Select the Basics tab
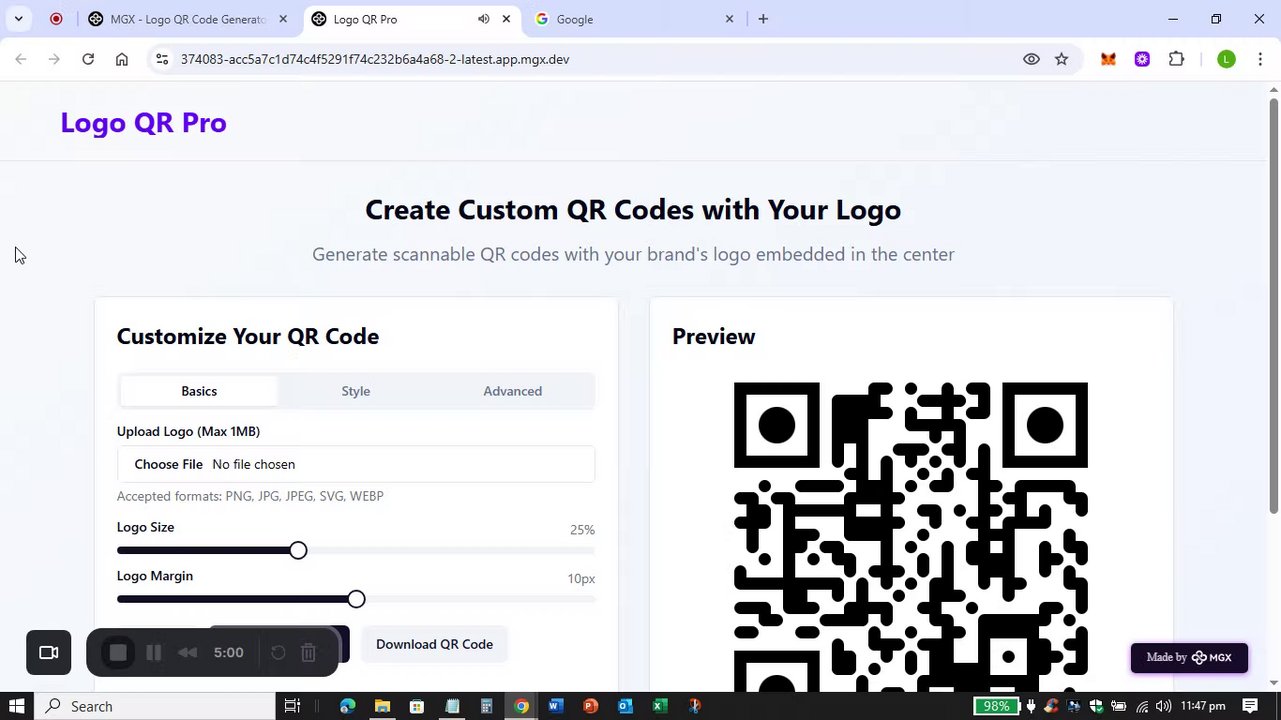The image size is (1281, 720). click(199, 391)
